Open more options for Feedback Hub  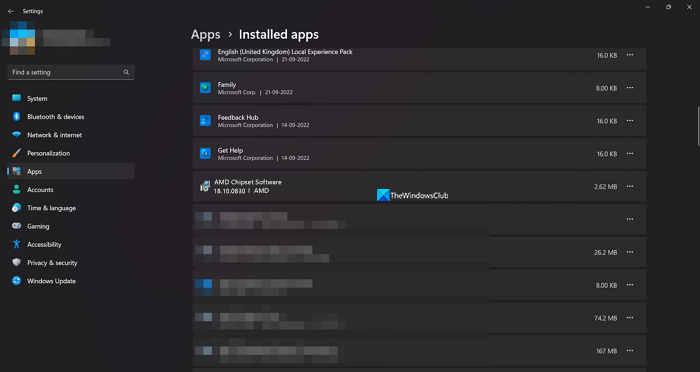tap(630, 121)
